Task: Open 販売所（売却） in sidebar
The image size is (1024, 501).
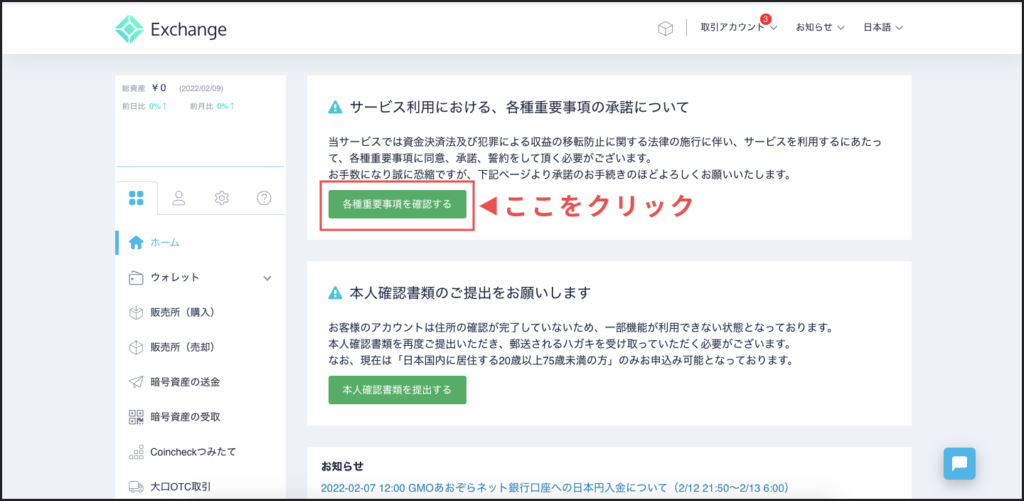Action: coord(182,347)
